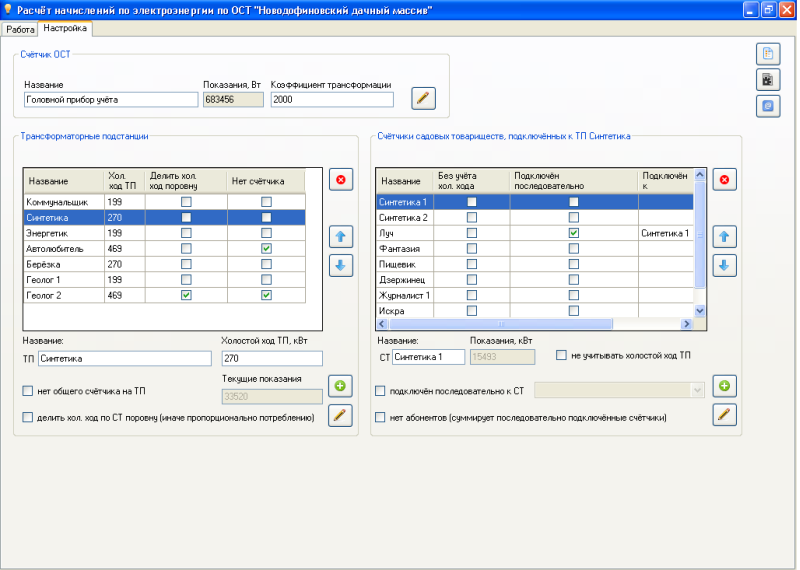Screen dimensions: 800x570
Task: Click the lightbulb application icon in title bar
Action: coord(8,9)
